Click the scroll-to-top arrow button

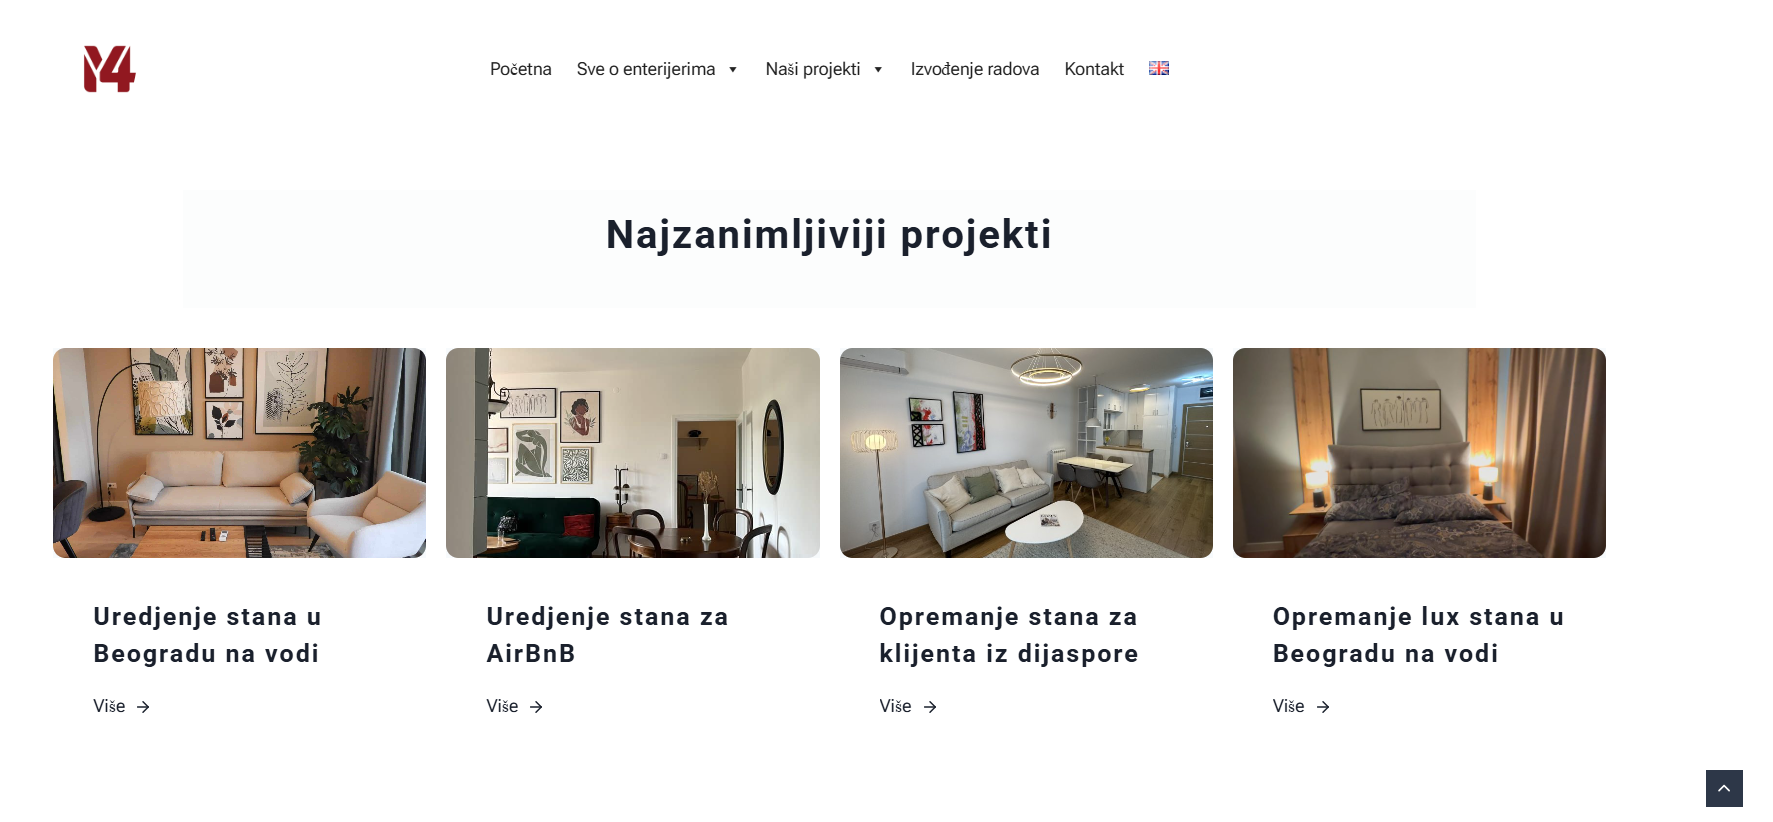tap(1724, 788)
